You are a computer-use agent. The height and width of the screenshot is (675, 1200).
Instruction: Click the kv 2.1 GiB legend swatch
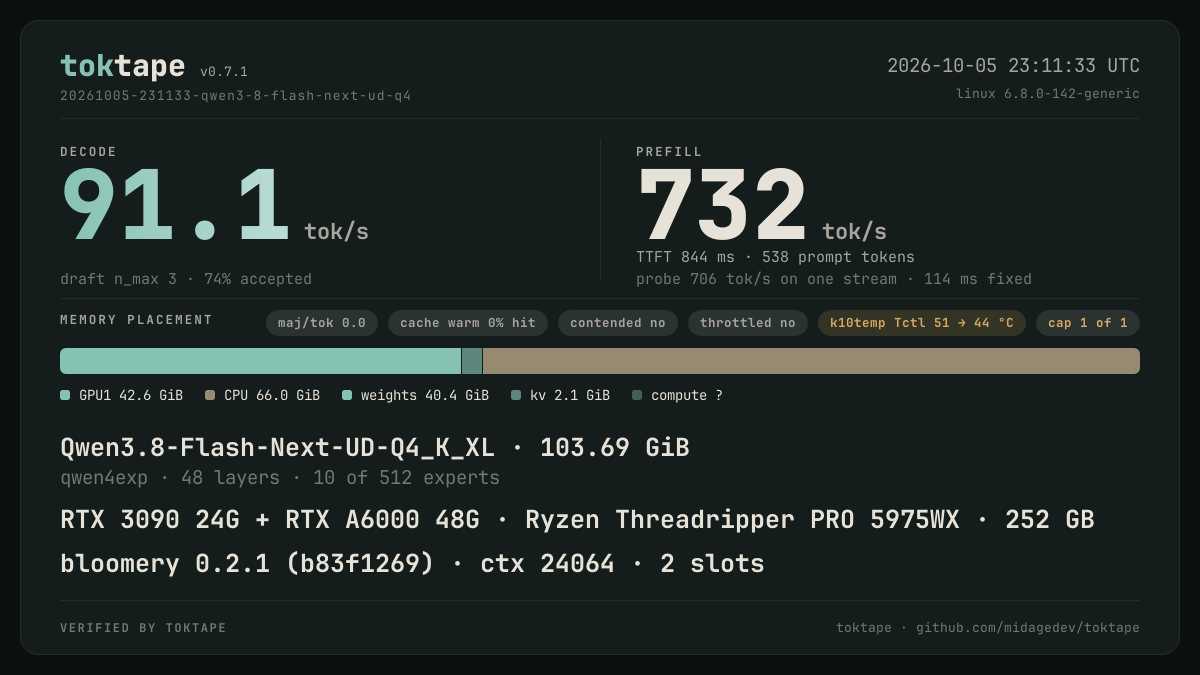coord(516,395)
